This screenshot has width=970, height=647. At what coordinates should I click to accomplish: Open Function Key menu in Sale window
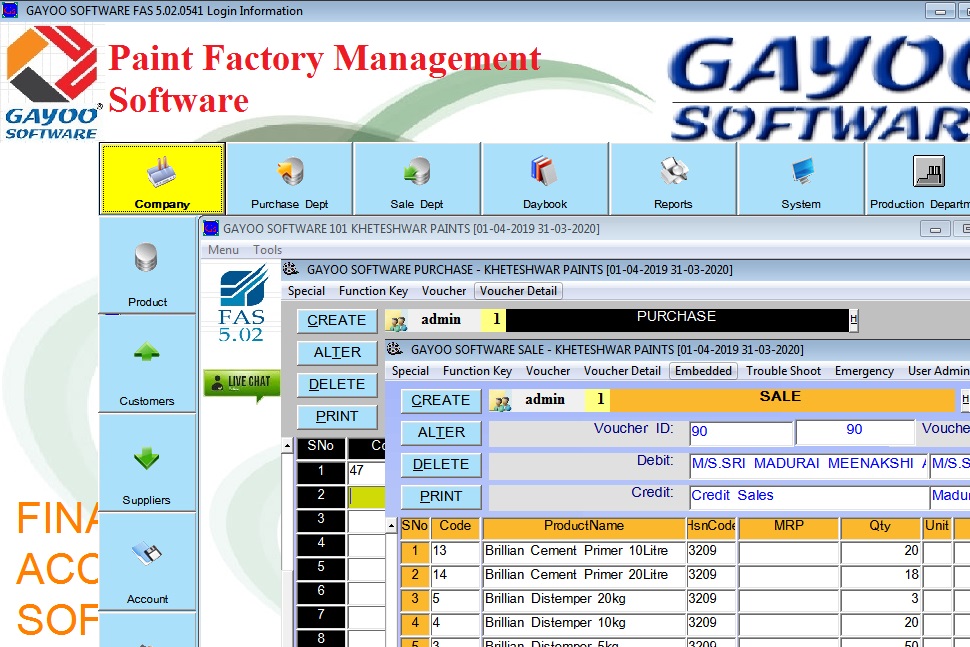(477, 371)
